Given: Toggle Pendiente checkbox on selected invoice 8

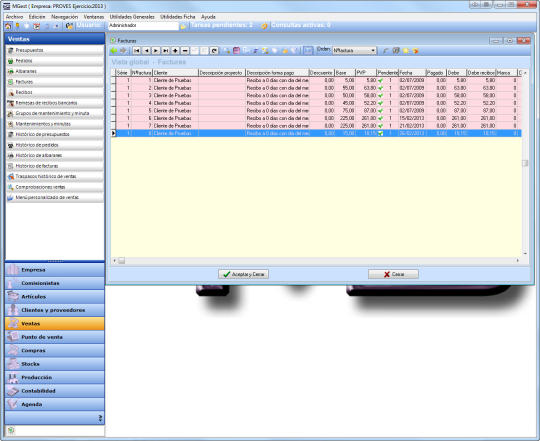Looking at the screenshot, I should [381, 133].
